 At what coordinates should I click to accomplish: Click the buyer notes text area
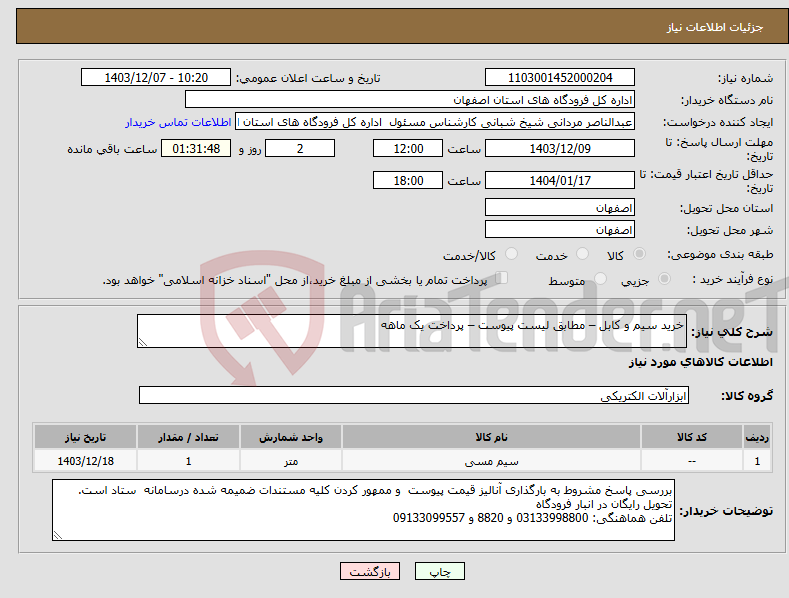coord(363,510)
